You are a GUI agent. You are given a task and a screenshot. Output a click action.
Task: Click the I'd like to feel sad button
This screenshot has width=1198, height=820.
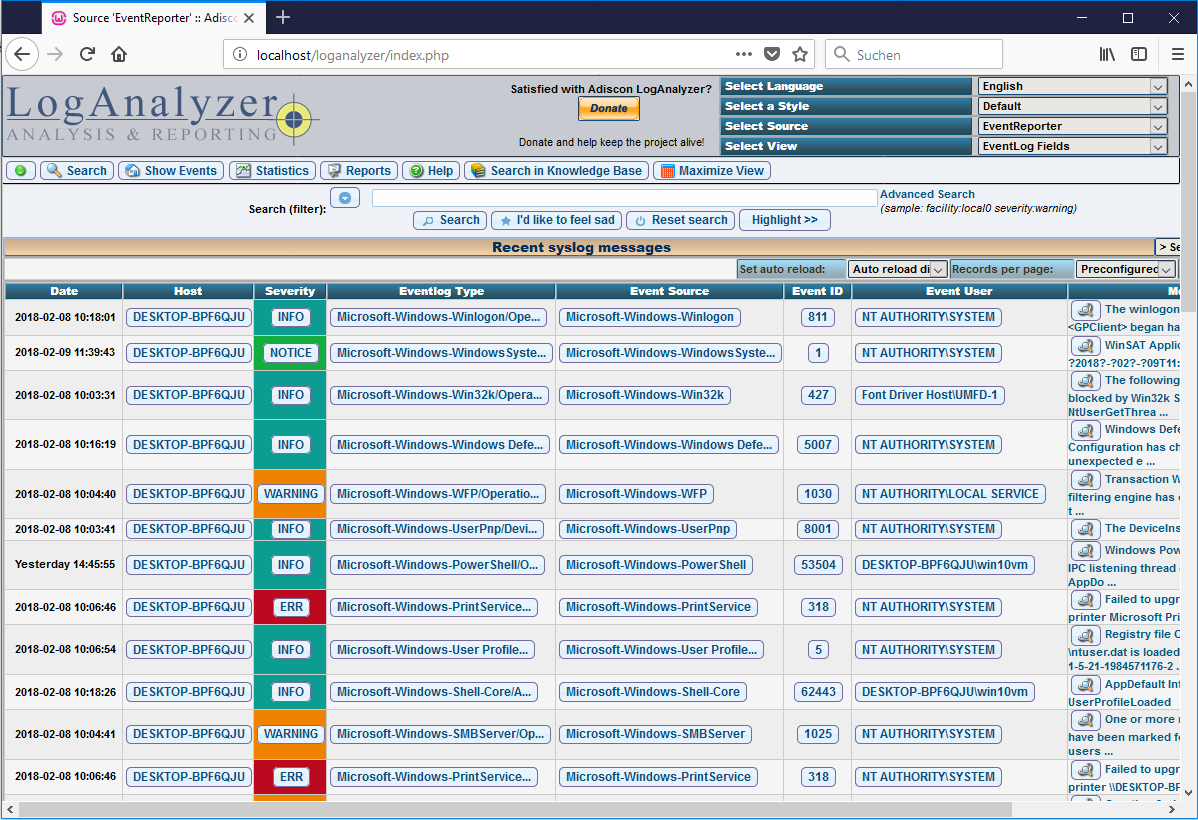(557, 220)
